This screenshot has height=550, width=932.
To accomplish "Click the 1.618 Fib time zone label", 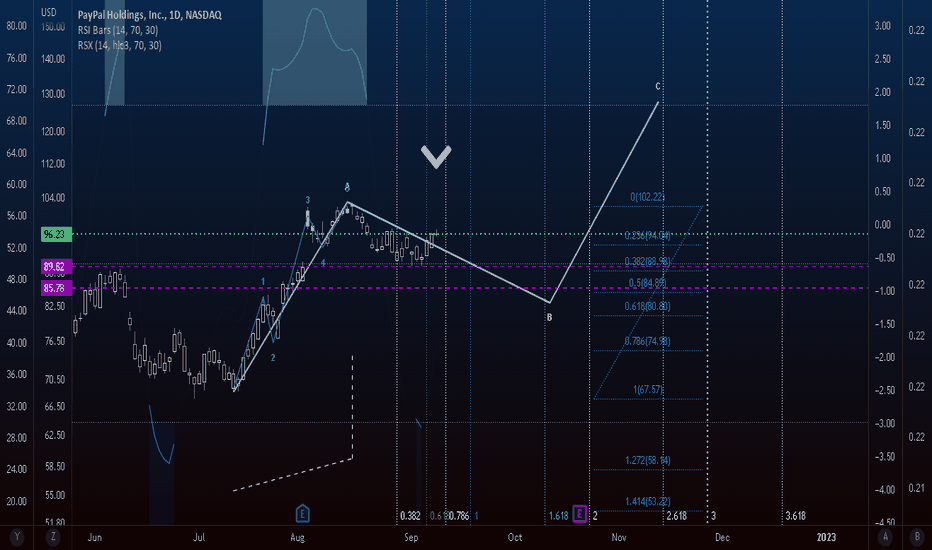I will point(559,516).
